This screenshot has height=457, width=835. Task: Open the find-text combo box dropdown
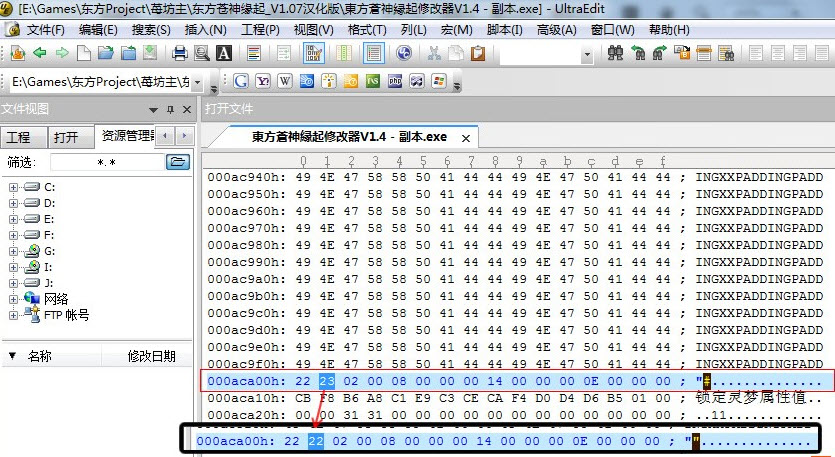pos(587,54)
